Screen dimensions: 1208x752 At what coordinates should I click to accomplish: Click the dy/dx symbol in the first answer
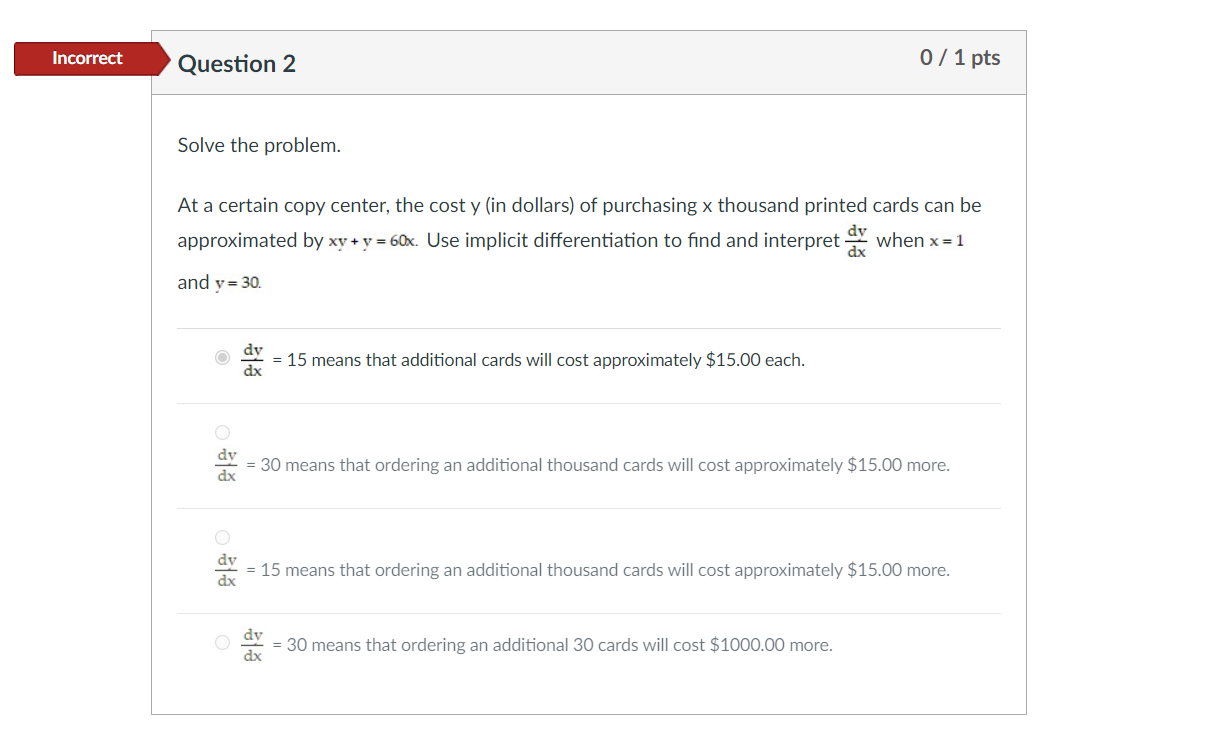point(251,359)
